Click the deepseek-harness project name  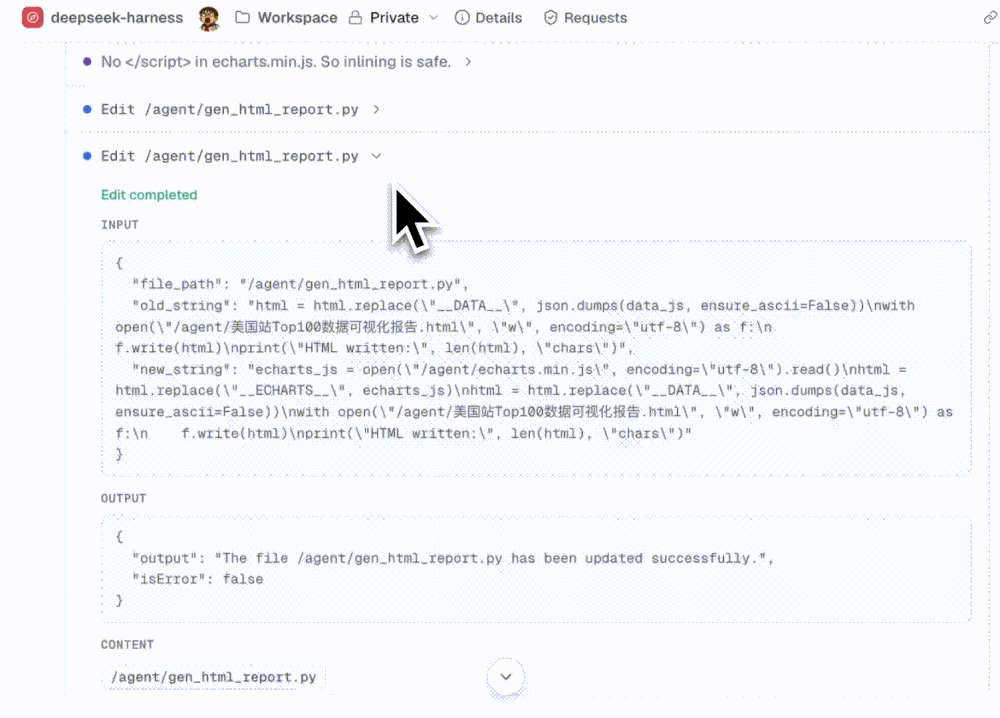(x=117, y=18)
